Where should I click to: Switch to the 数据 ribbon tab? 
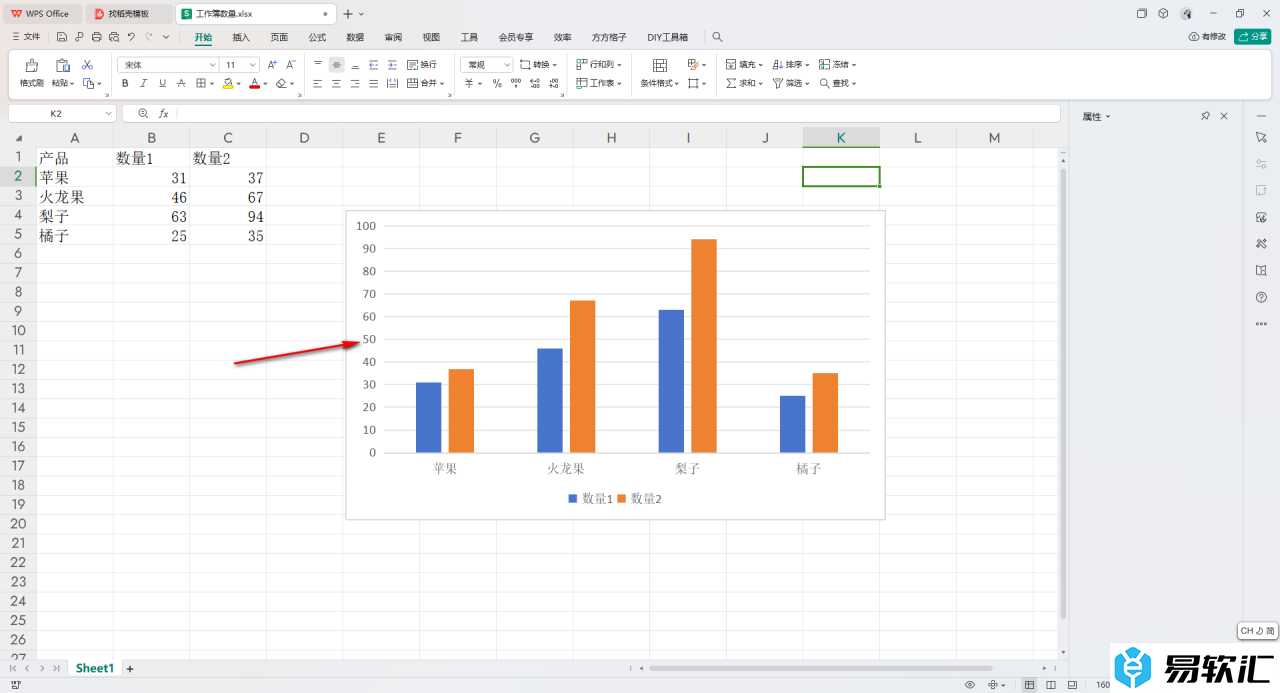tap(355, 37)
